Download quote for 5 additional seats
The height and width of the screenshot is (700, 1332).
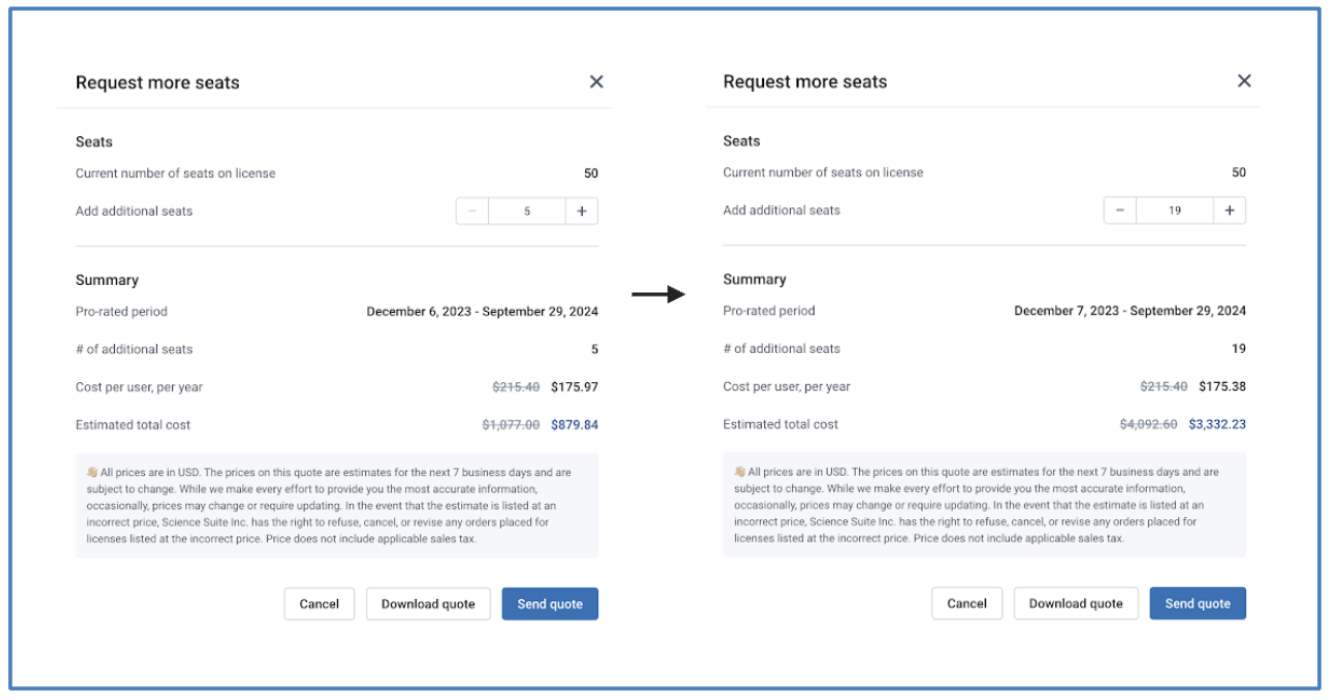428,604
